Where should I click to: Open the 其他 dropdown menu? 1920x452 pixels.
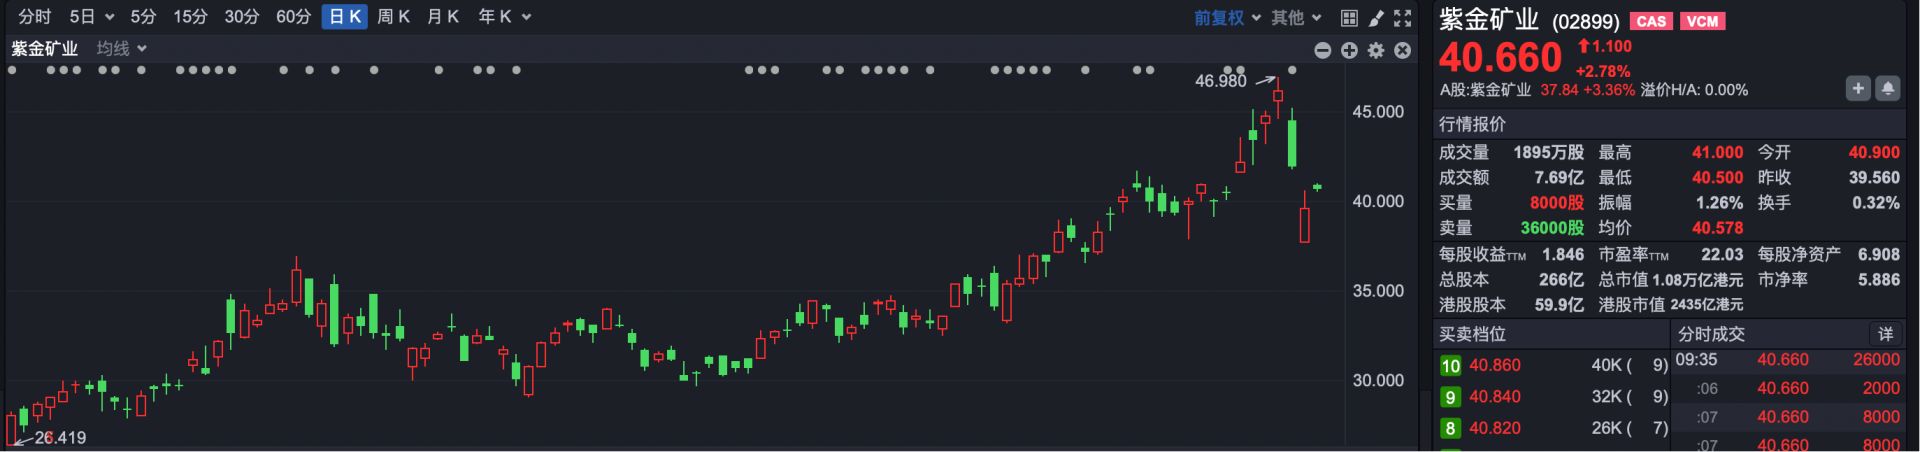[x=1296, y=18]
